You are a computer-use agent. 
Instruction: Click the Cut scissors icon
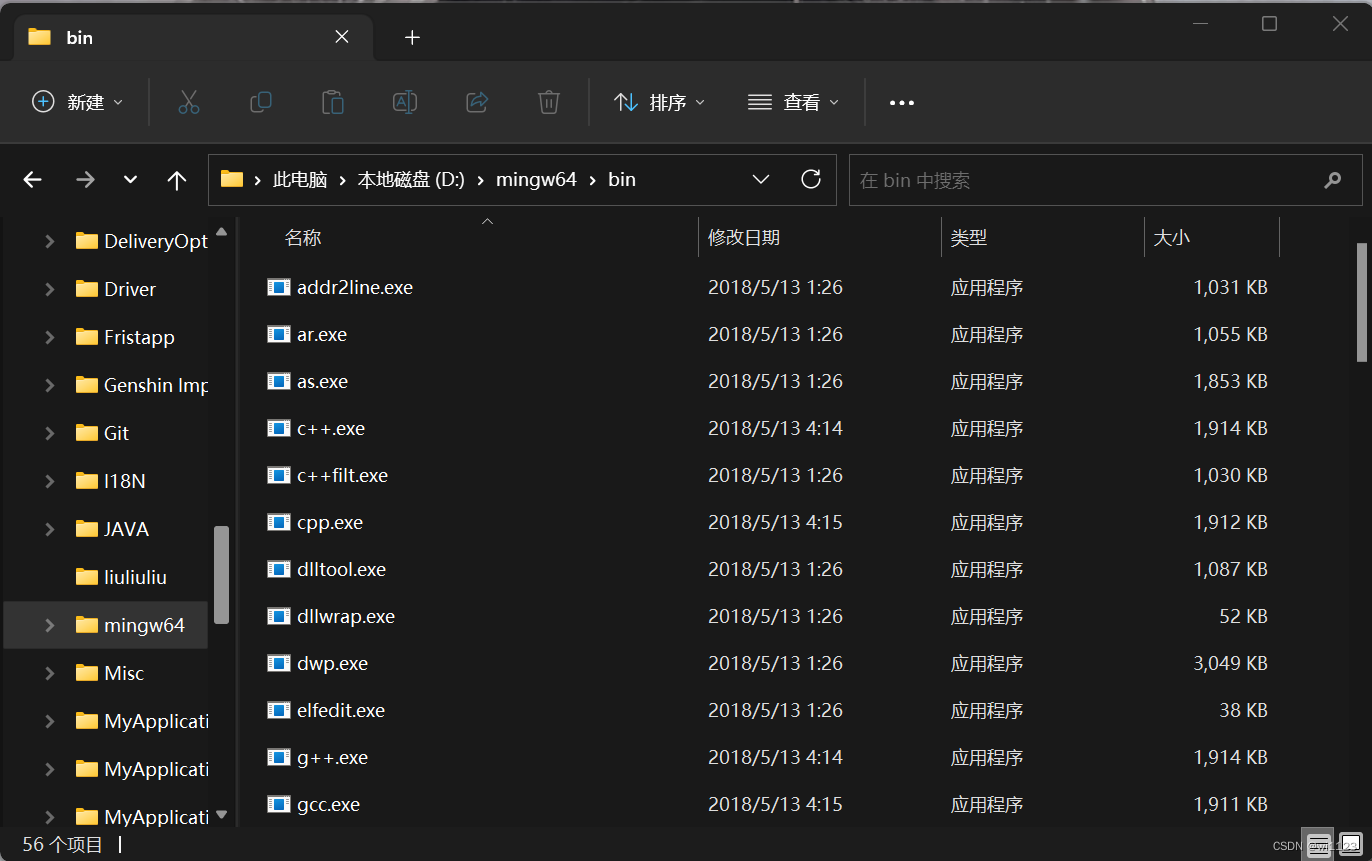(189, 102)
